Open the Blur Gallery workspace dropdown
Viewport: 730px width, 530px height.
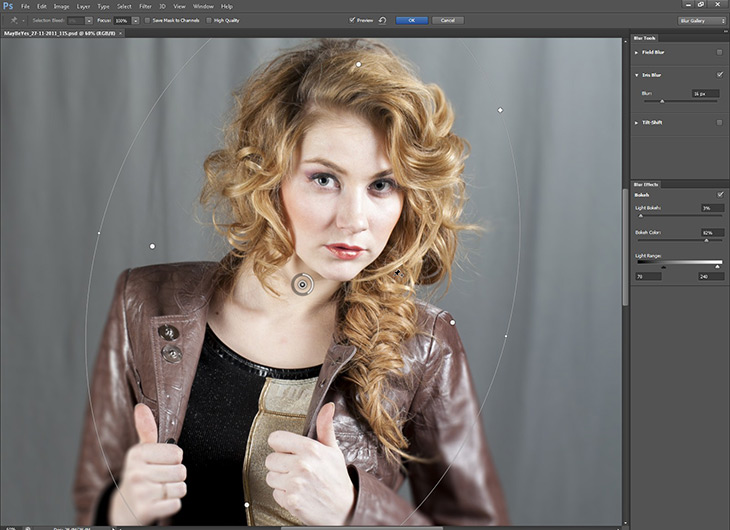click(x=702, y=20)
